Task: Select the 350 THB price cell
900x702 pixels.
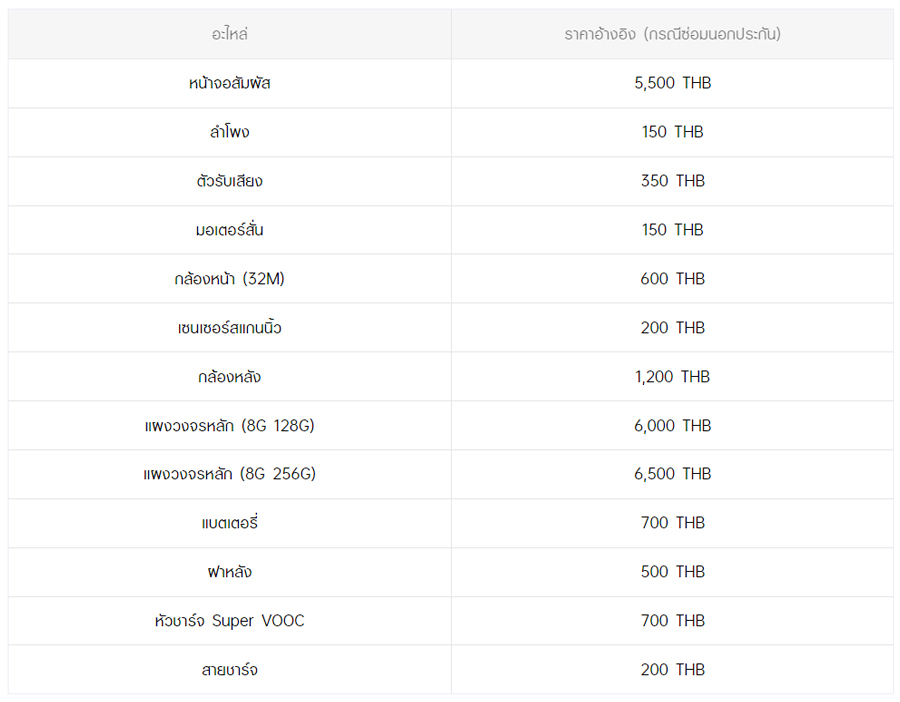Action: coord(672,181)
